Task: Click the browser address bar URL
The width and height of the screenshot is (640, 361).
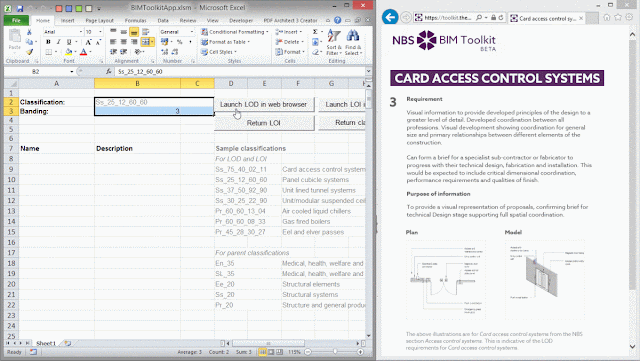Action: [x=448, y=18]
